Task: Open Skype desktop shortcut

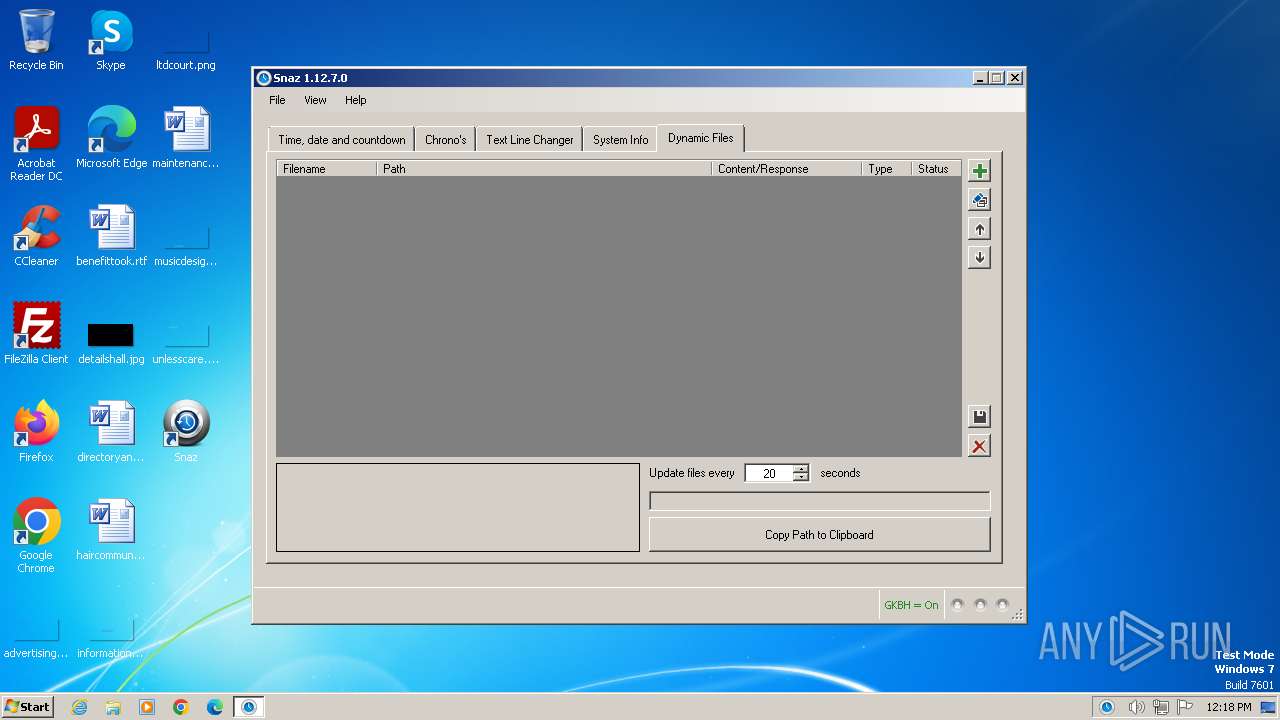Action: pos(110,41)
